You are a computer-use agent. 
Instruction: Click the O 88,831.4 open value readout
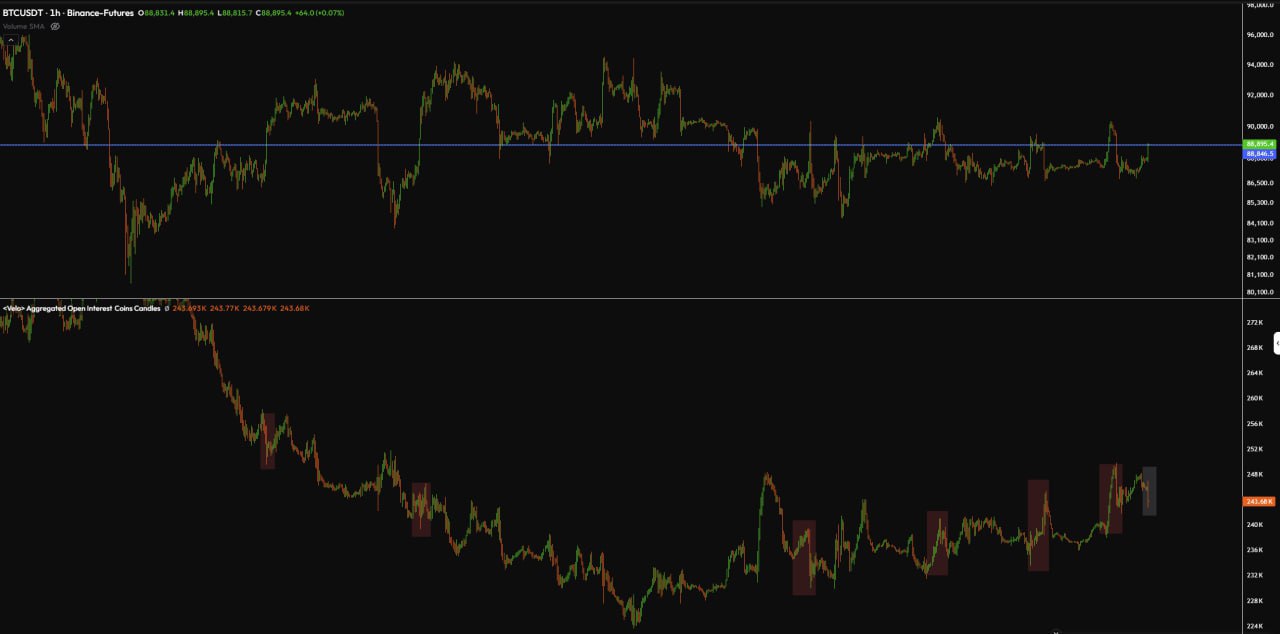[155, 11]
